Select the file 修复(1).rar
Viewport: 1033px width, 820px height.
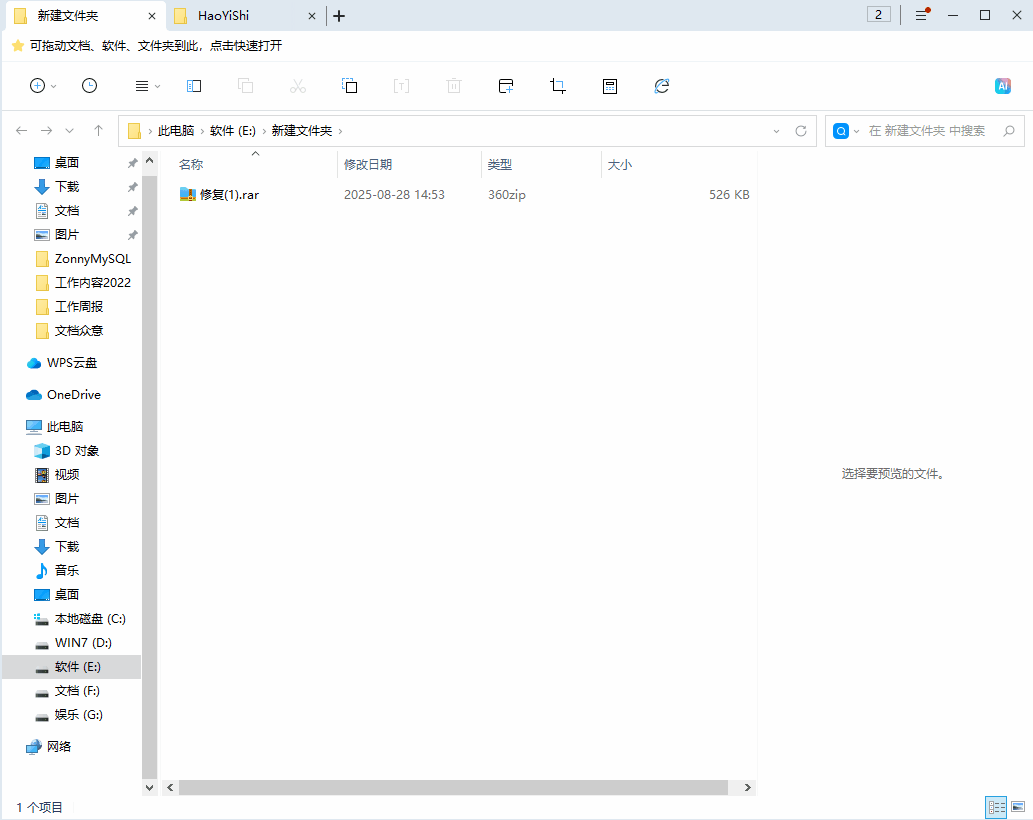tap(219, 194)
